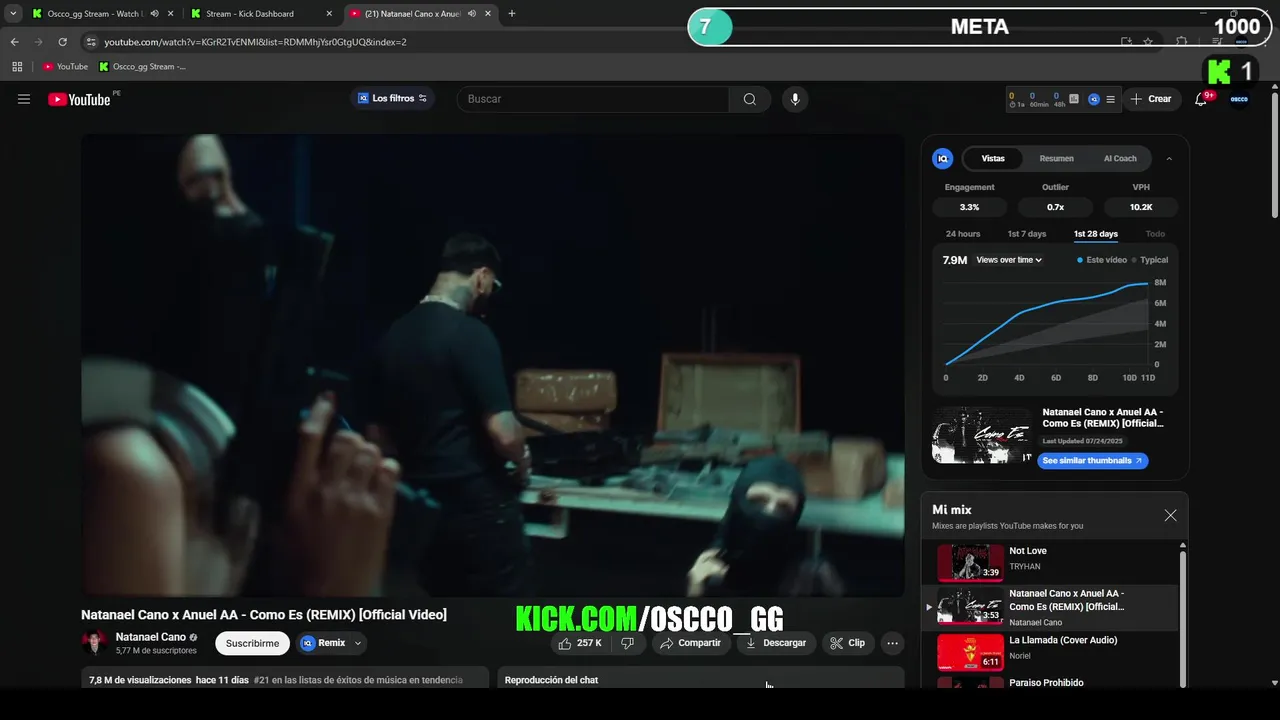This screenshot has width=1280, height=720.
Task: Click the browser address bar URL
Action: pyautogui.click(x=255, y=42)
